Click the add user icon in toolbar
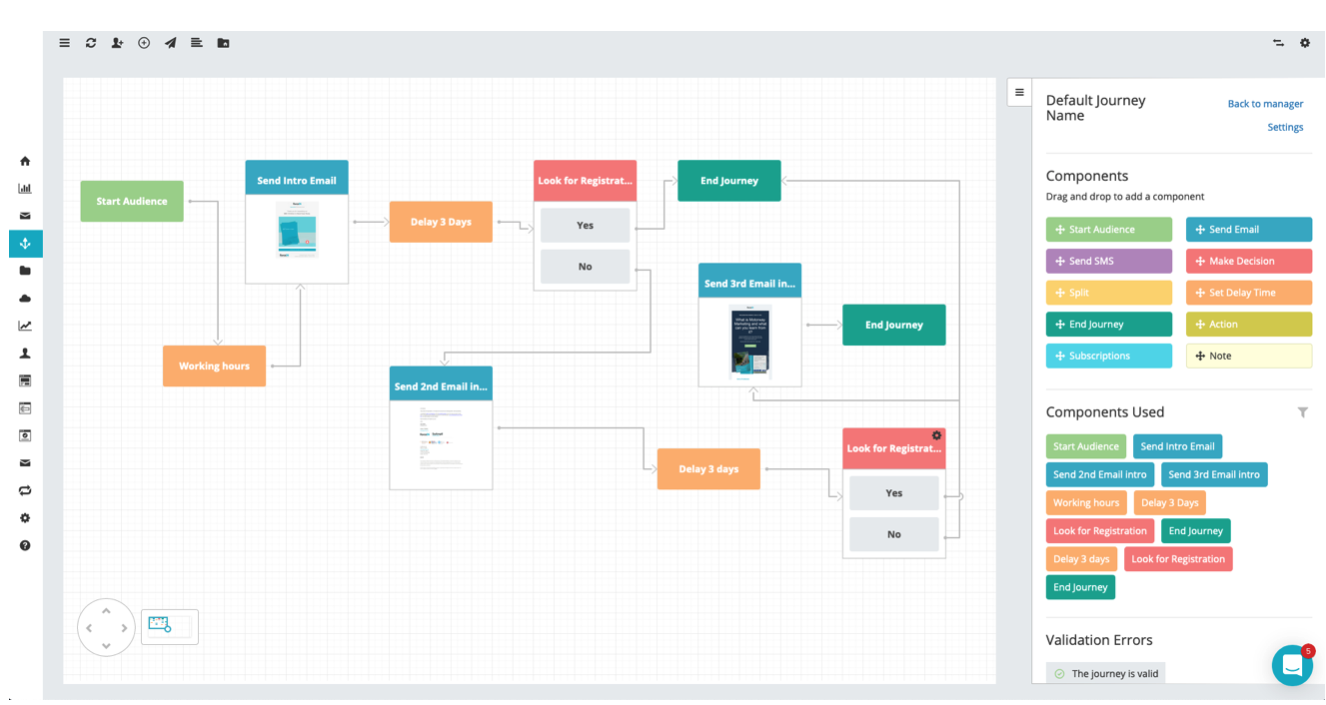Screen dimensions: 1326x705 point(117,43)
